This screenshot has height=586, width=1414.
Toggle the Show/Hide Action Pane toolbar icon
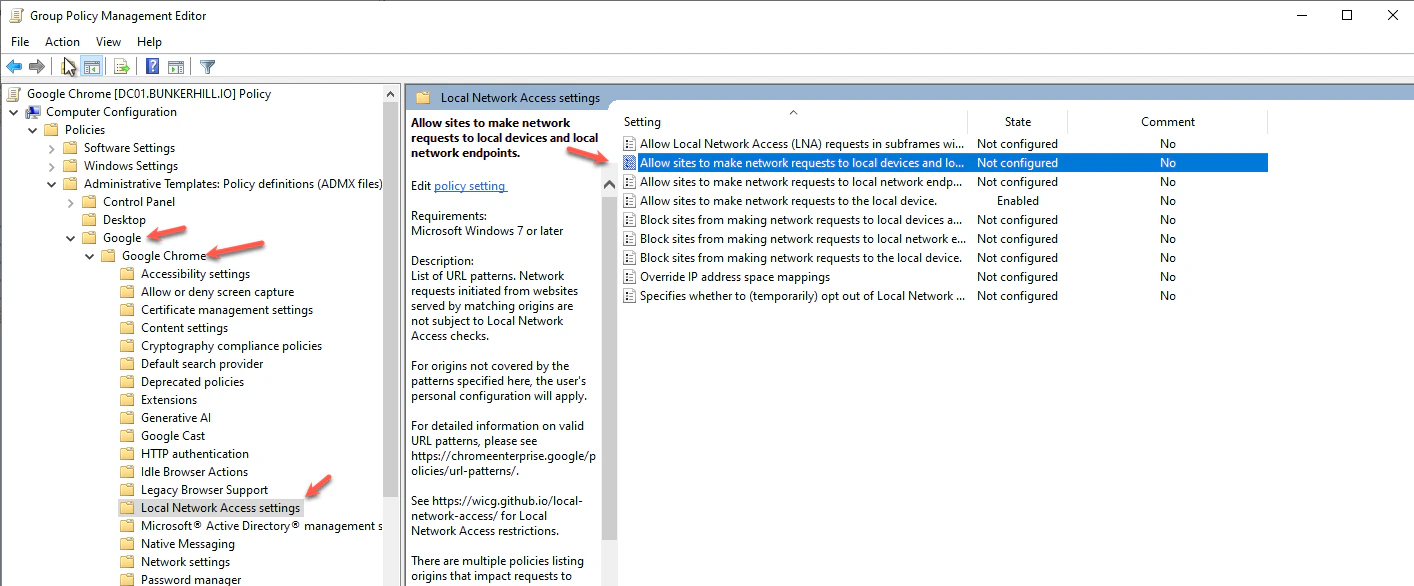click(176, 67)
